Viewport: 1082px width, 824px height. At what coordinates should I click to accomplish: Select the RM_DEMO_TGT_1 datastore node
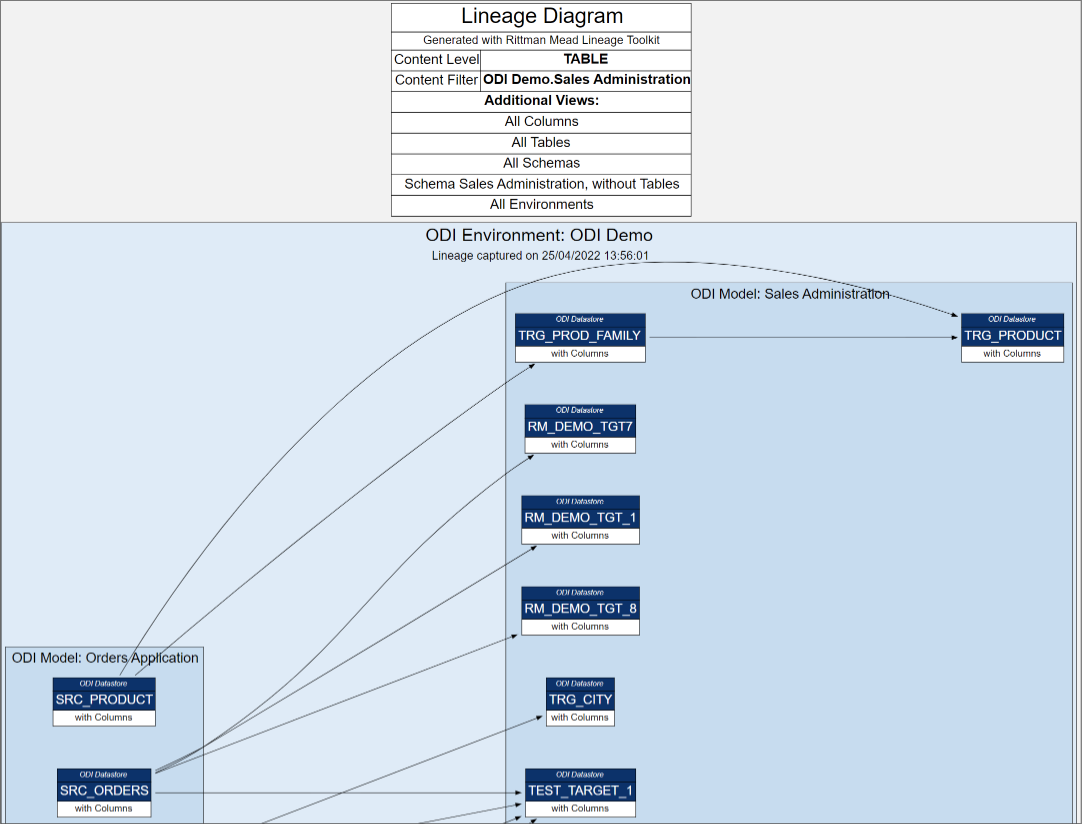click(x=580, y=518)
